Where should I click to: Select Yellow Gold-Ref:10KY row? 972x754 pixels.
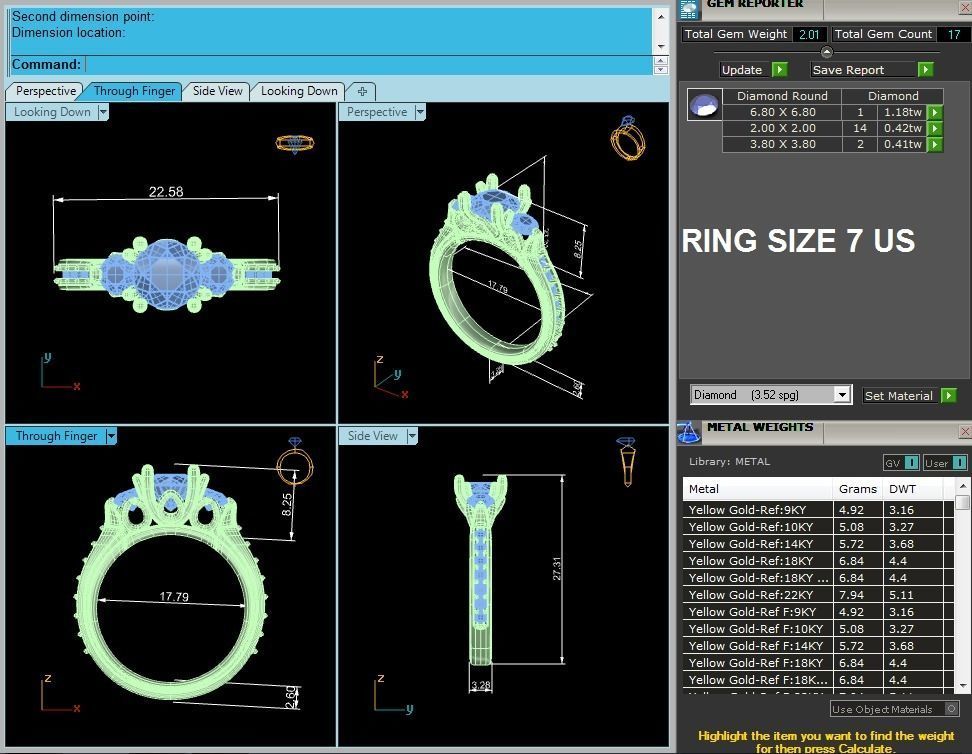click(x=817, y=526)
